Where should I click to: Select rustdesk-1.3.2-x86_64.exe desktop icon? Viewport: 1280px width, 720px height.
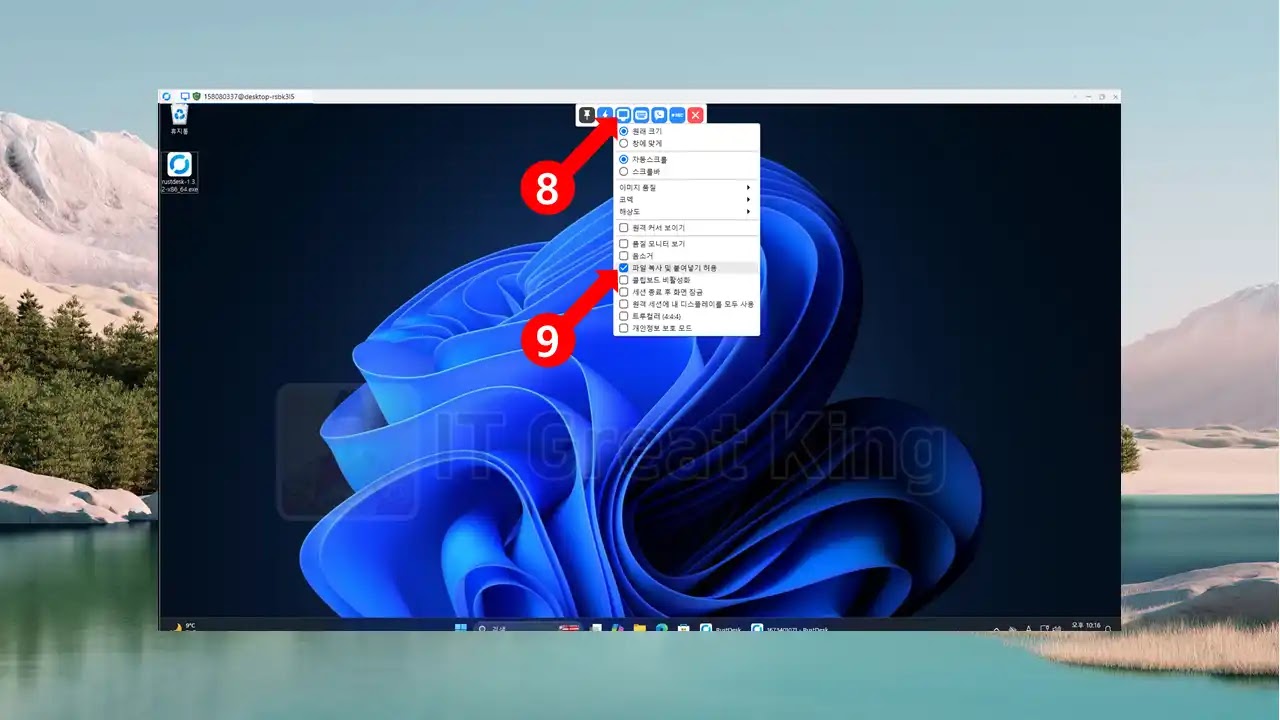180,172
